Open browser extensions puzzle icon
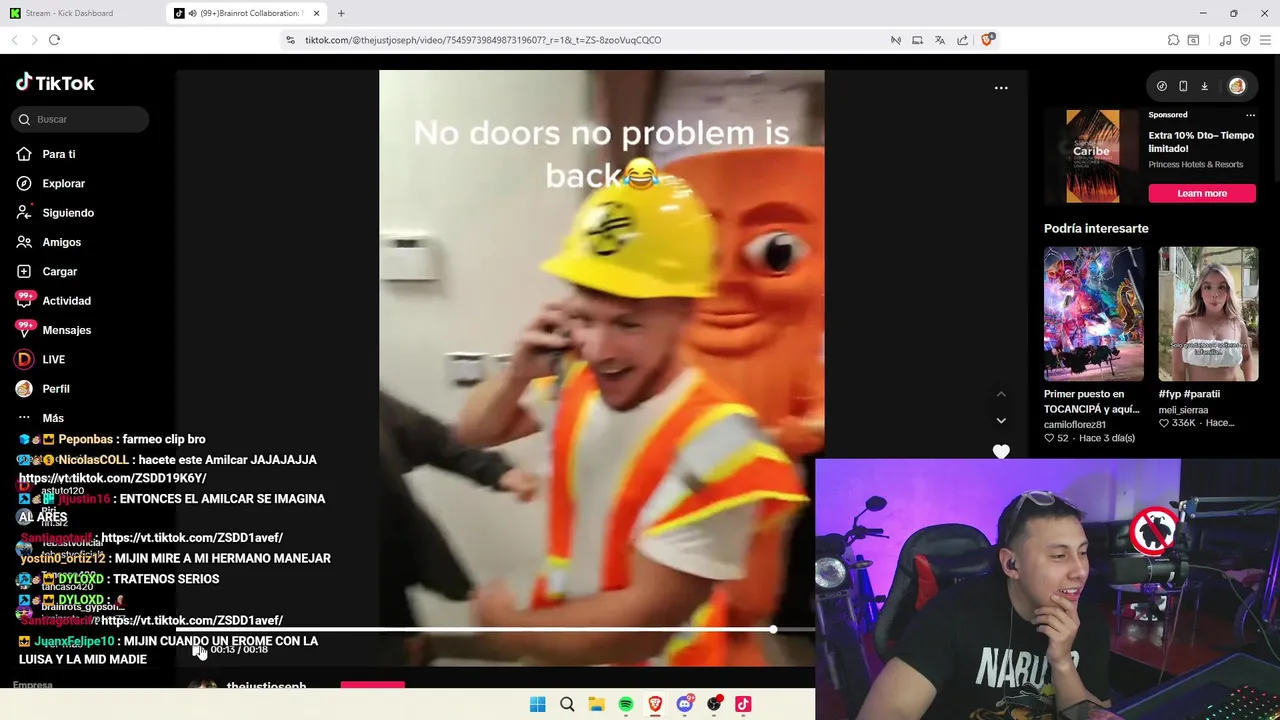1280x720 pixels. pyautogui.click(x=1173, y=40)
